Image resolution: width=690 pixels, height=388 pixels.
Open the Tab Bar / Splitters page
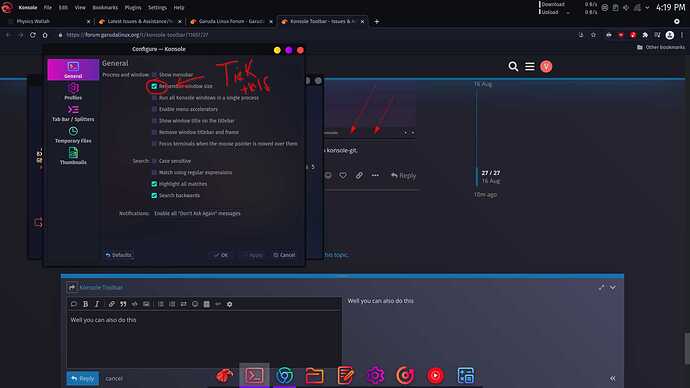coord(73,113)
